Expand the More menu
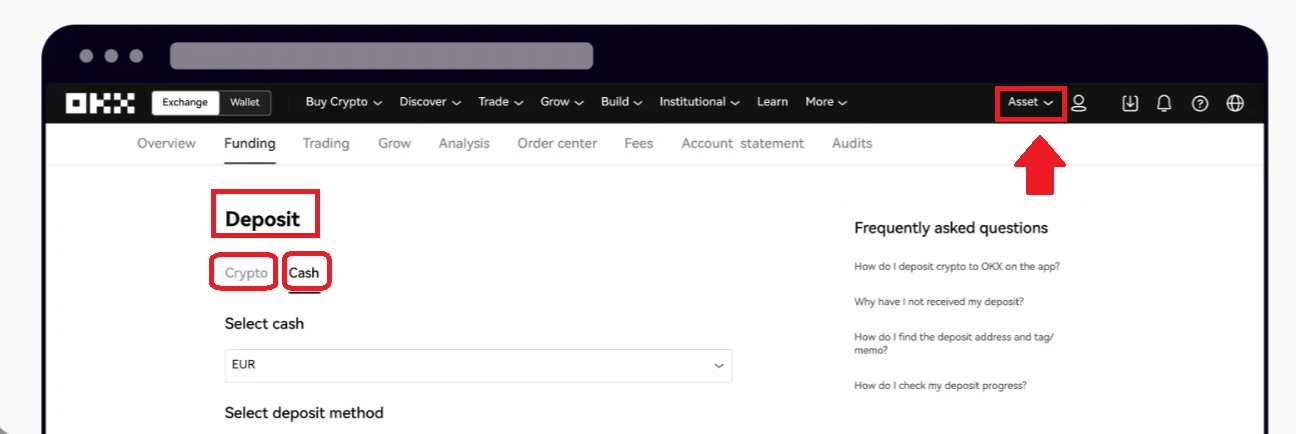Viewport: 1296px width, 434px height. (x=827, y=102)
